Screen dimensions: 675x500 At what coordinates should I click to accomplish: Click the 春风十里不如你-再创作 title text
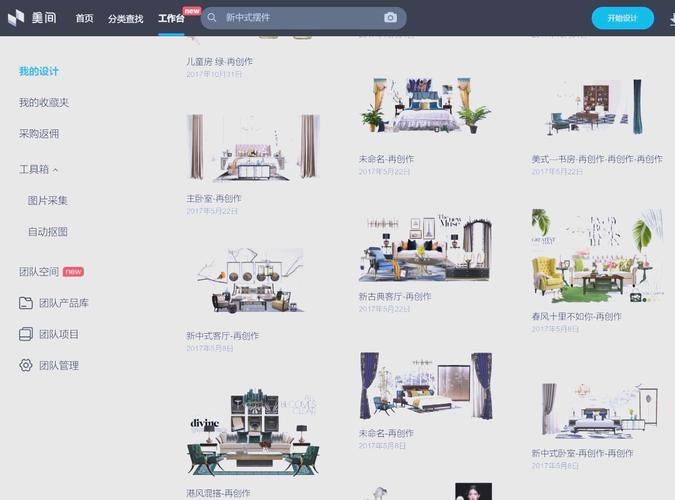[x=576, y=317]
